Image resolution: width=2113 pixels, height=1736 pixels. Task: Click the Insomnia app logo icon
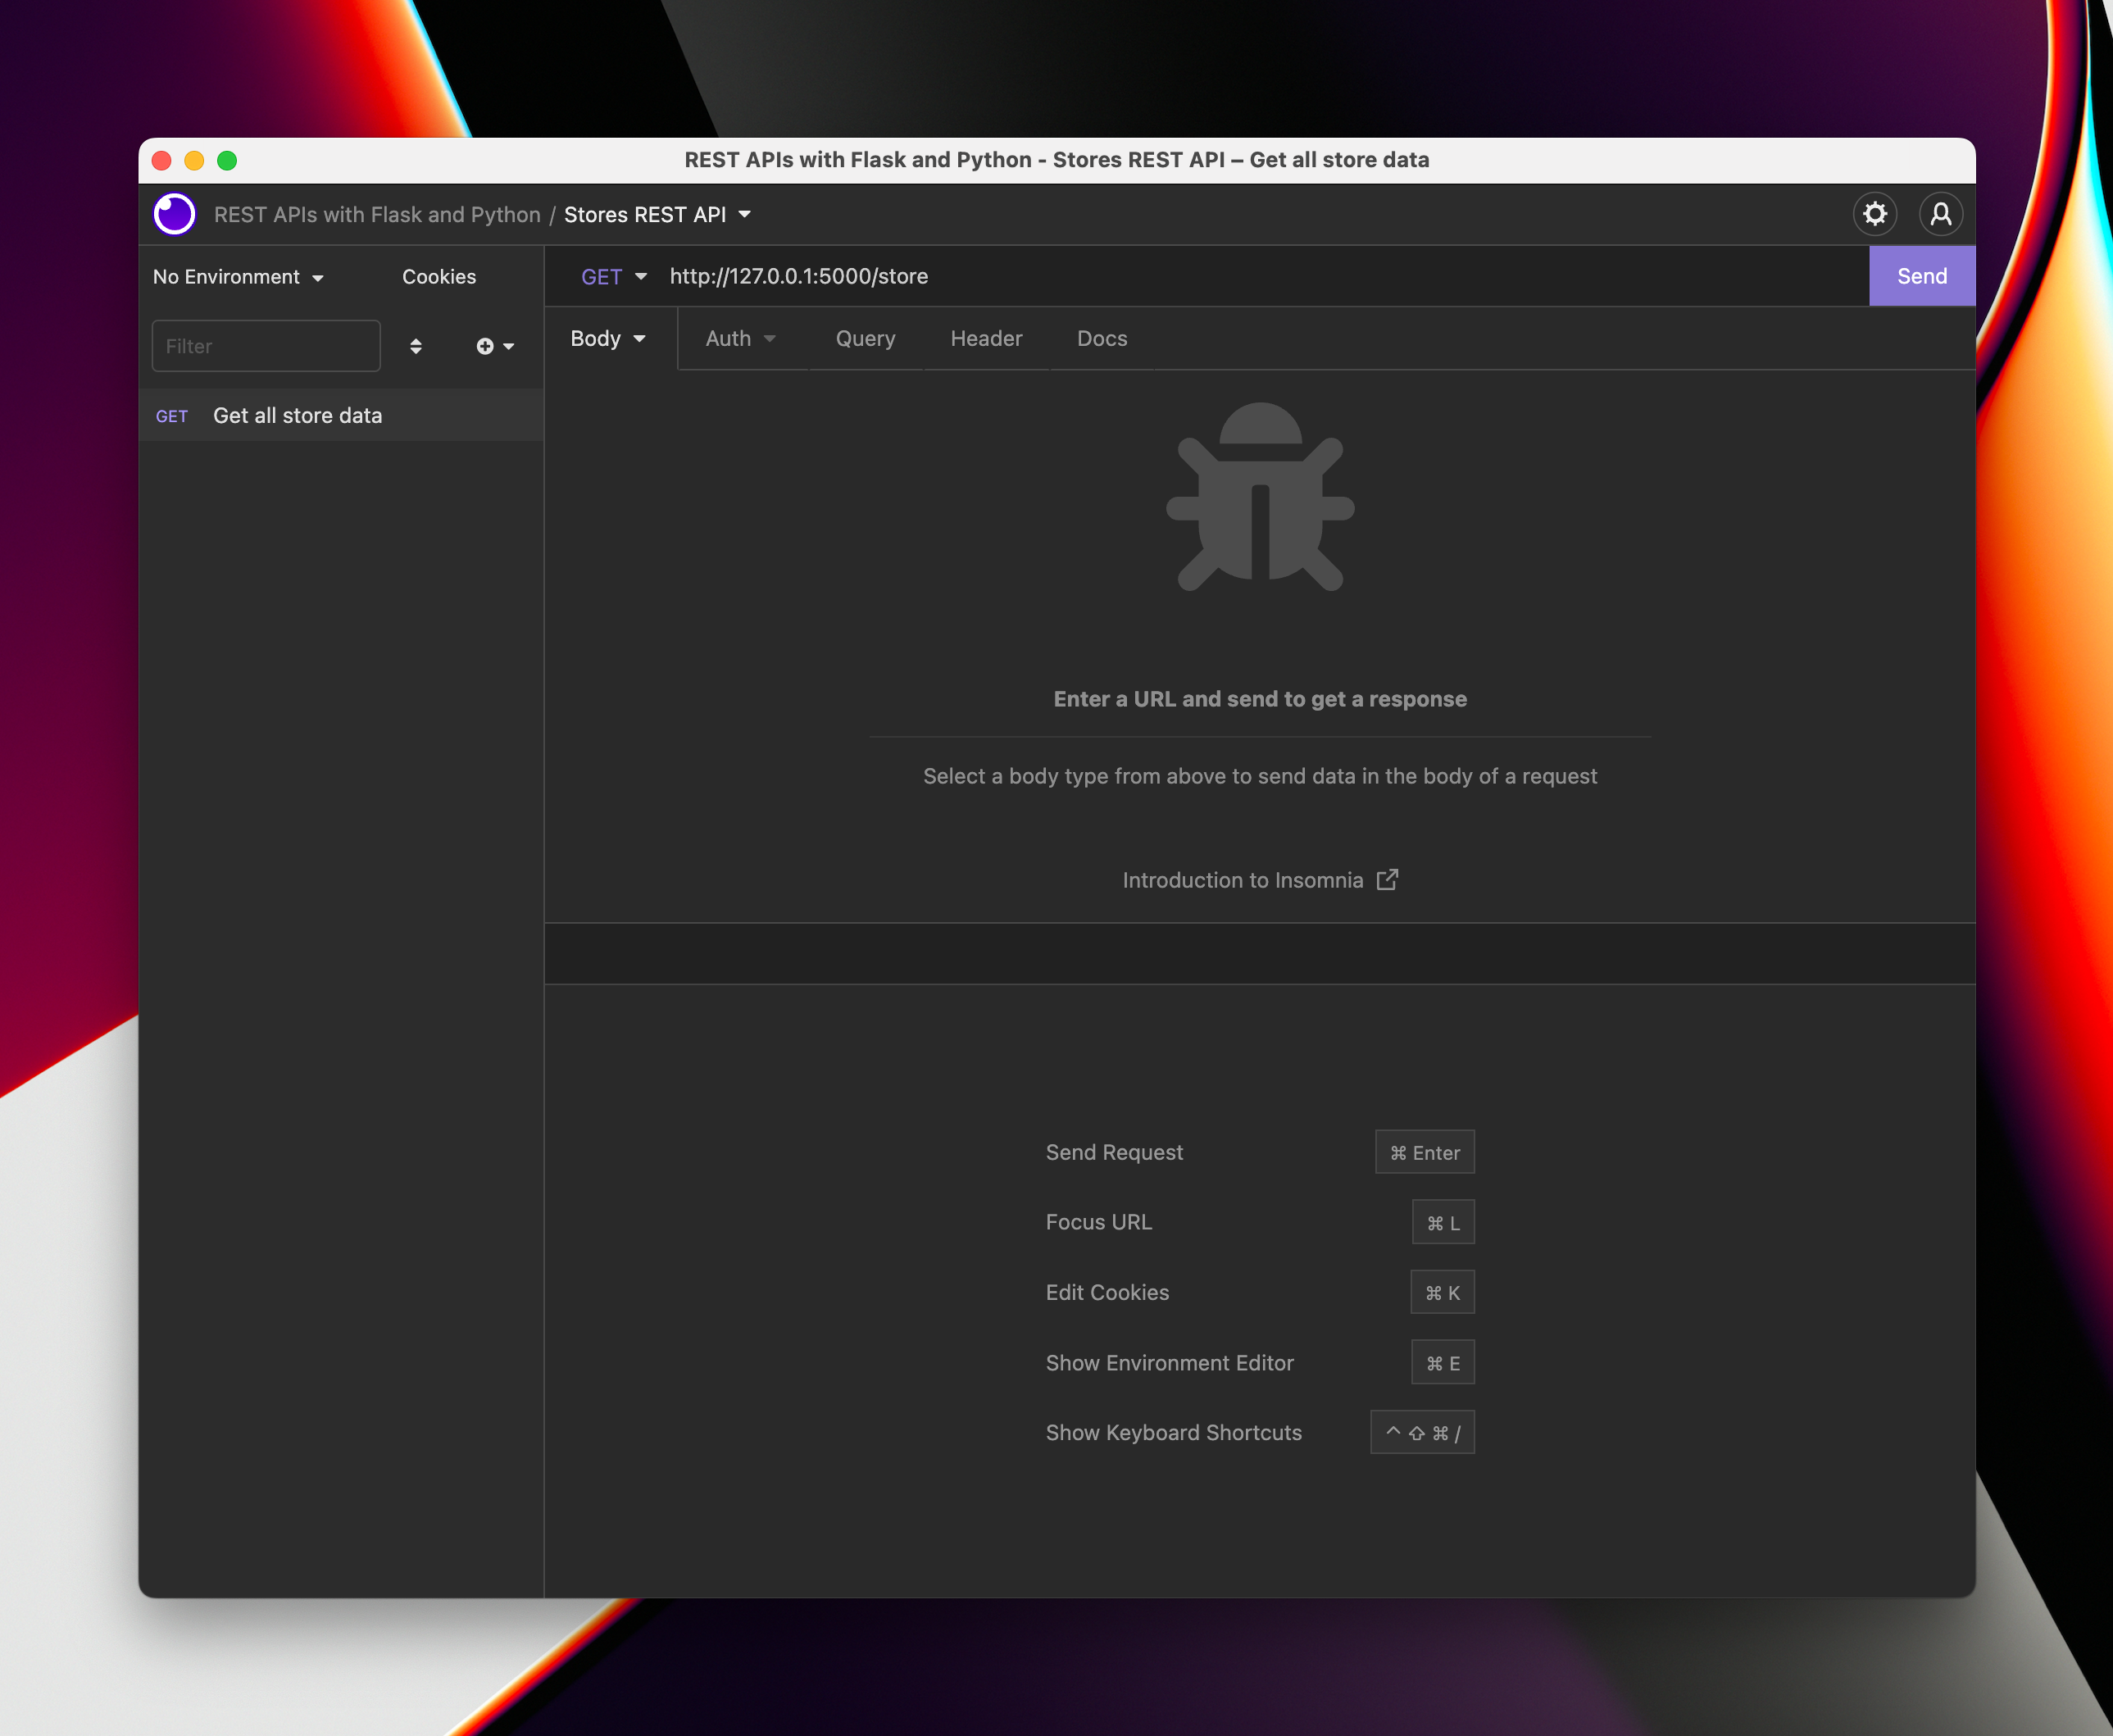pos(175,214)
